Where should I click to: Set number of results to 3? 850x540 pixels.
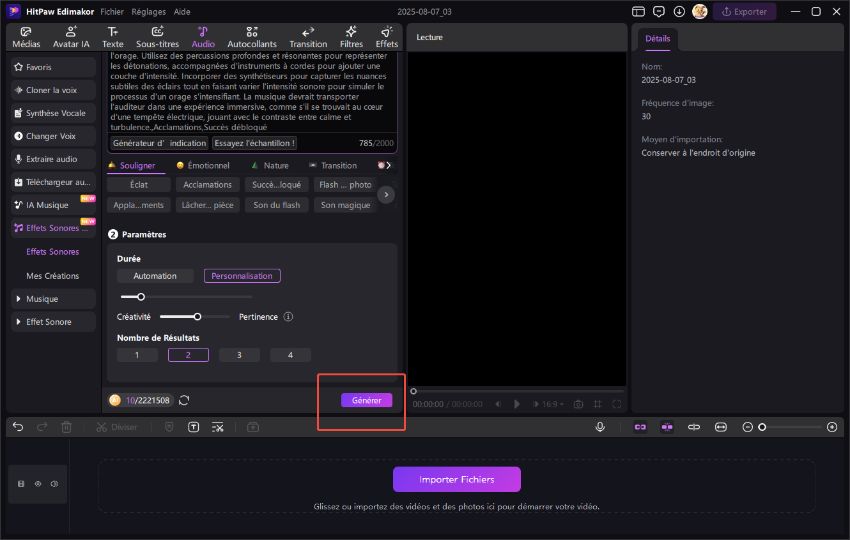[239, 355]
